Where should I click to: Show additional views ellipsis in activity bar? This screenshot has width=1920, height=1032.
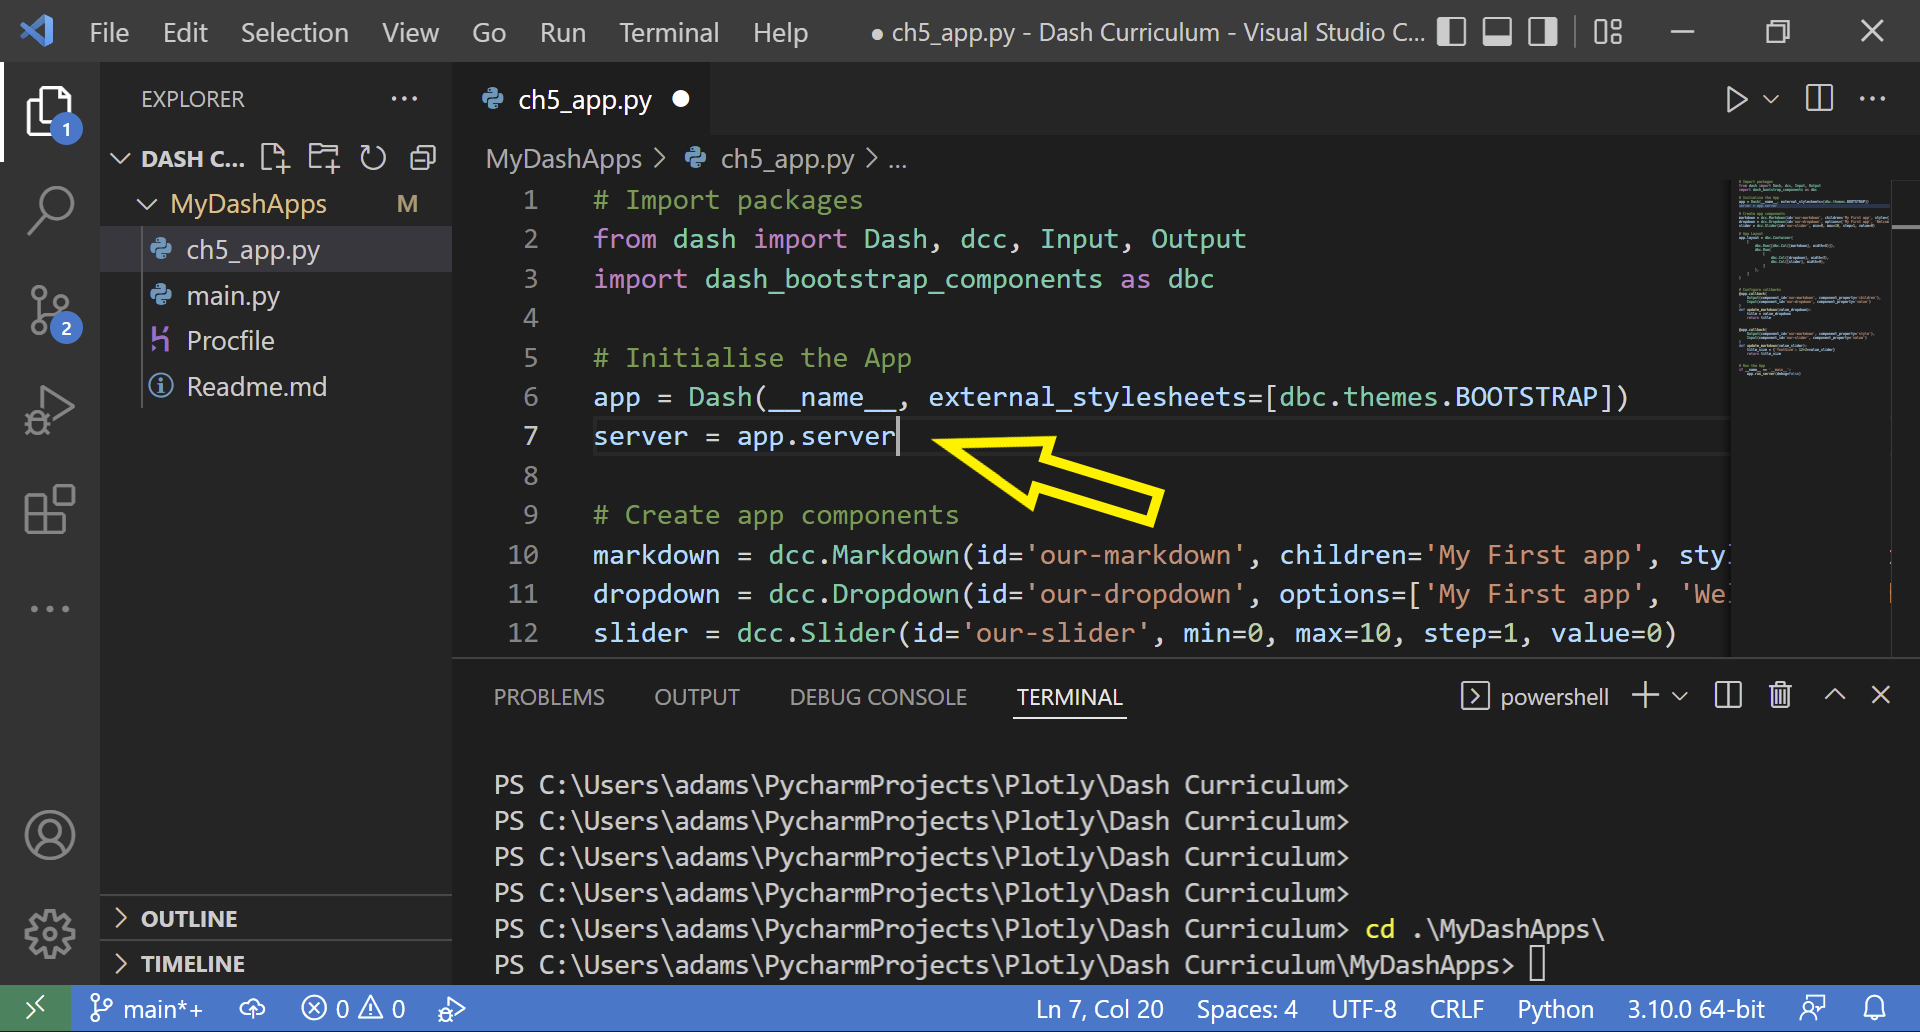[50, 608]
